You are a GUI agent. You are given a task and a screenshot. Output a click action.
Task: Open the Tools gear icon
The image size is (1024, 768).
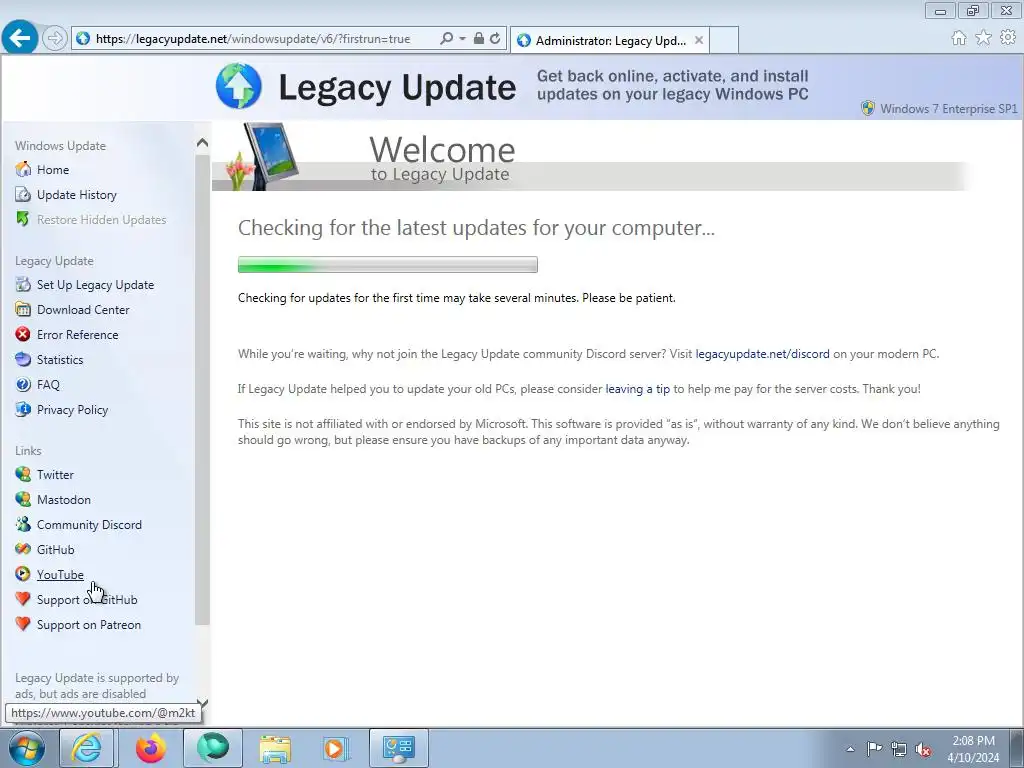[1008, 39]
